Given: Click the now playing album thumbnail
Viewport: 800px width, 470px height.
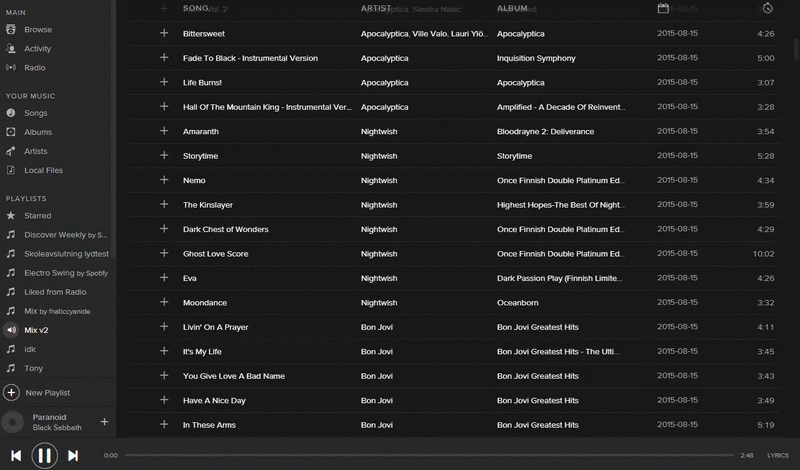Looking at the screenshot, I should (x=13, y=422).
